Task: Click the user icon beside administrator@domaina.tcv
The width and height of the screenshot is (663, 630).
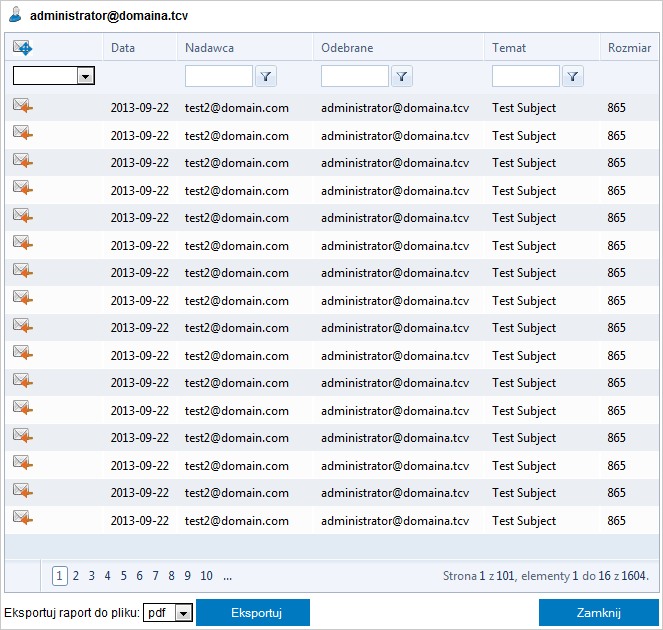Action: coord(16,15)
